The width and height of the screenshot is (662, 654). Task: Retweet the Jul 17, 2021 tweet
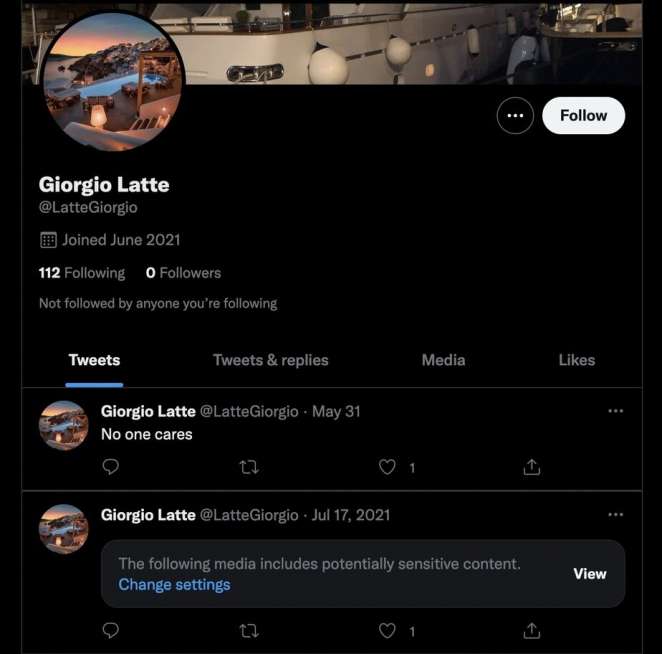click(x=250, y=630)
